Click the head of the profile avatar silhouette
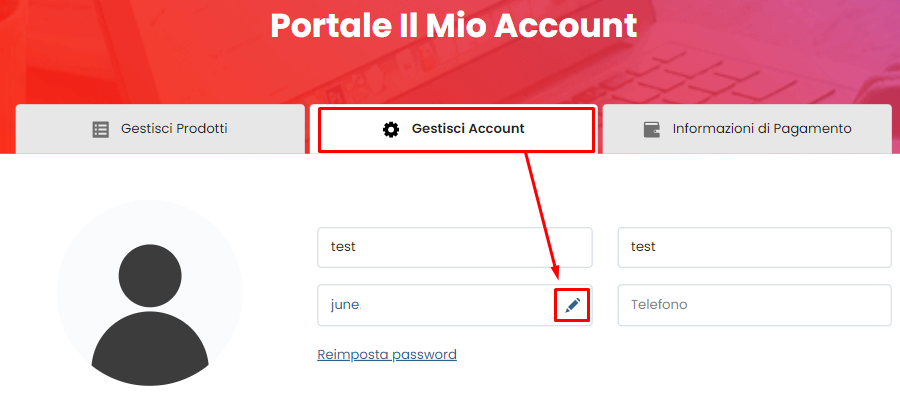900x409 pixels. [150, 276]
